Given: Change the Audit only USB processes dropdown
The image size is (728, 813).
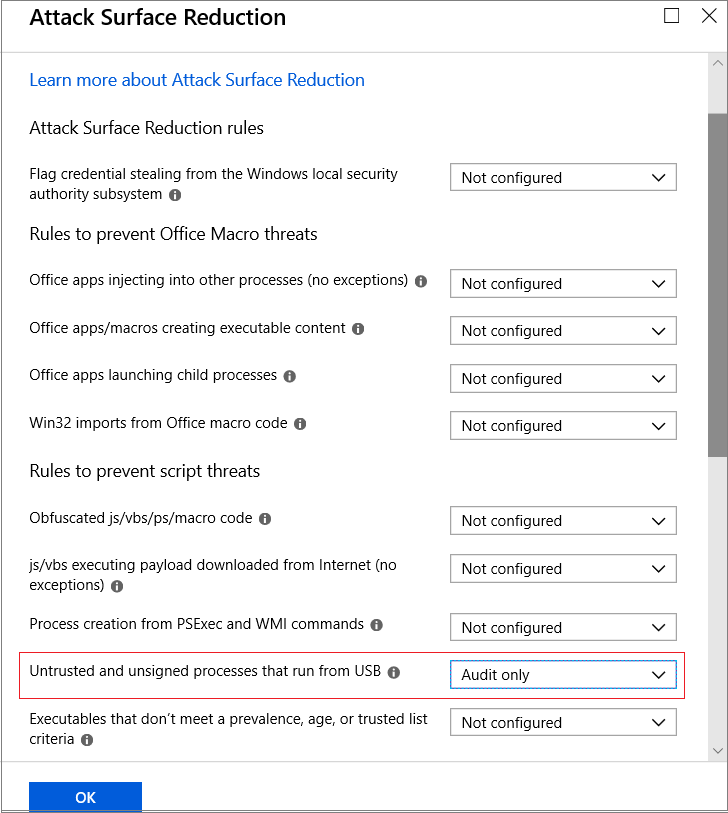Looking at the screenshot, I should pyautogui.click(x=563, y=675).
